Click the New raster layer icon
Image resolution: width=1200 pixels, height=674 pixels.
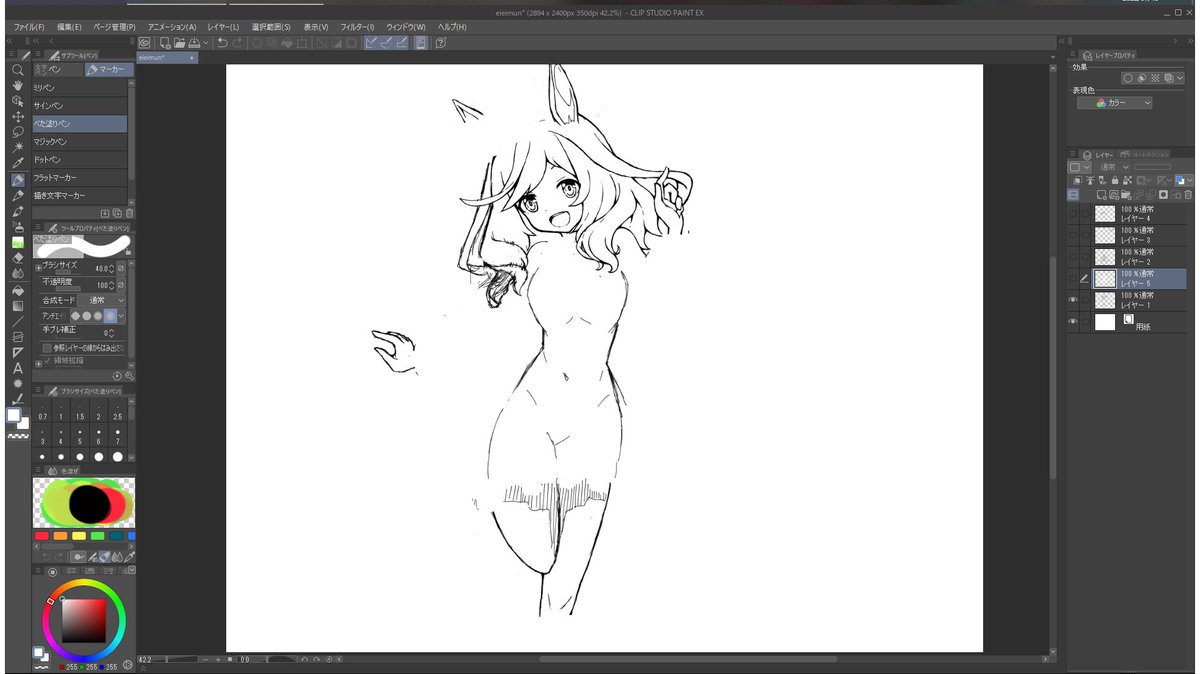1101,194
